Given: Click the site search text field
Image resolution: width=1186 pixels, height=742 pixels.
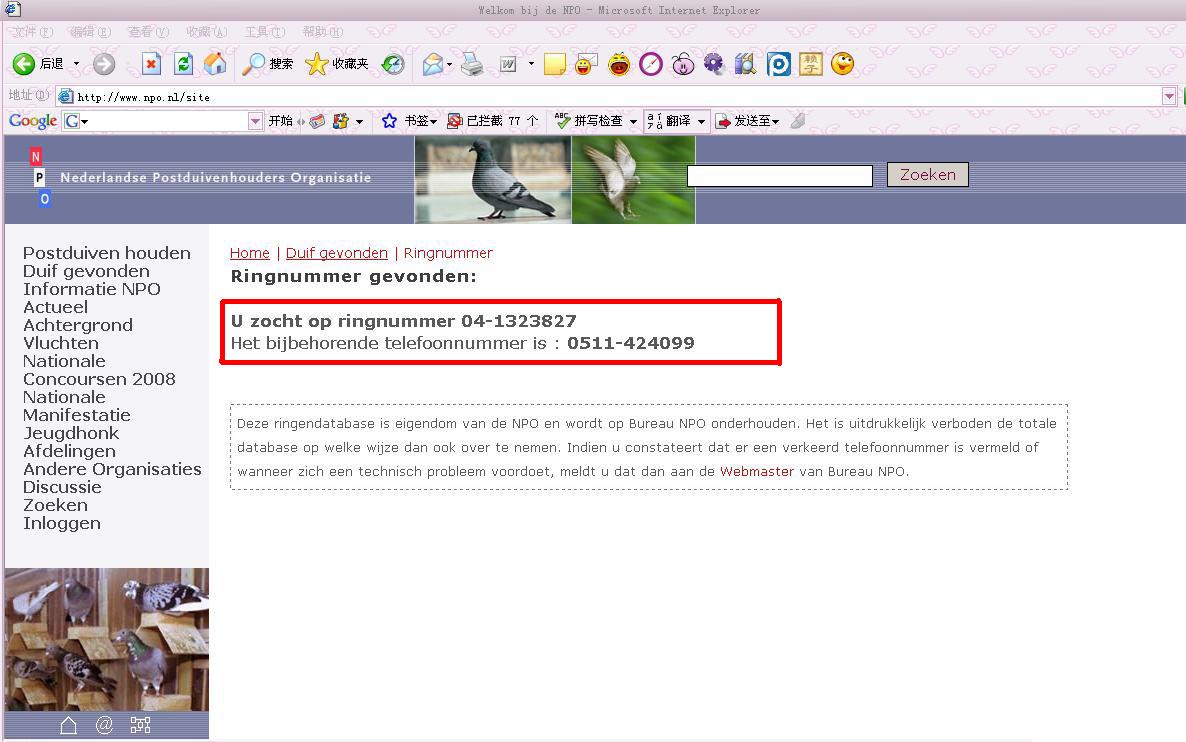Looking at the screenshot, I should pos(780,175).
